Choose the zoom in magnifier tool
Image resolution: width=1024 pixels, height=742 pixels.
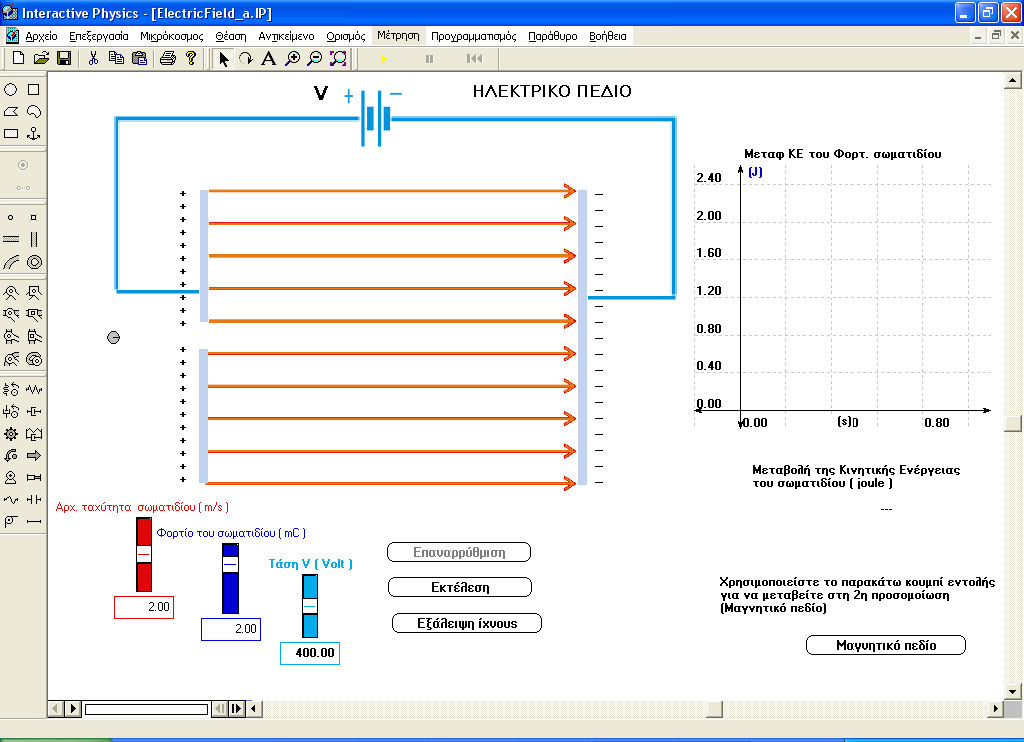[293, 59]
